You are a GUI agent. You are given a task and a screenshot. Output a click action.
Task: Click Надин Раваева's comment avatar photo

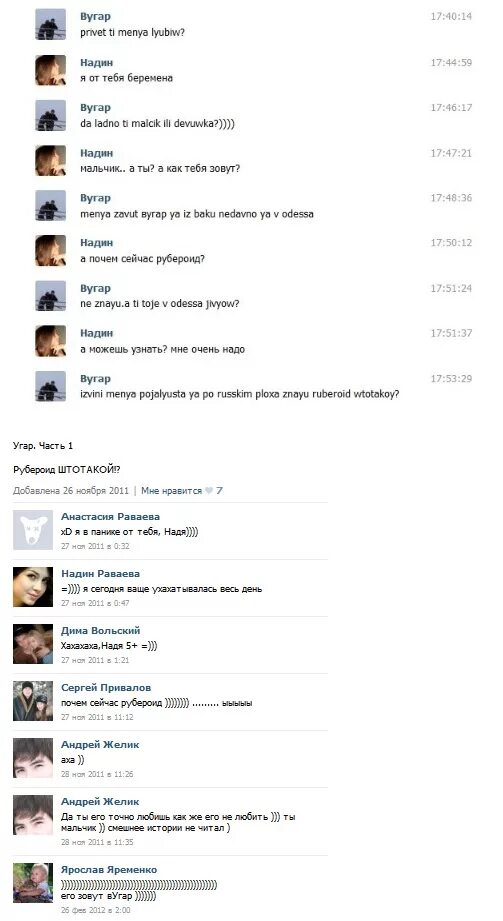pos(33,587)
